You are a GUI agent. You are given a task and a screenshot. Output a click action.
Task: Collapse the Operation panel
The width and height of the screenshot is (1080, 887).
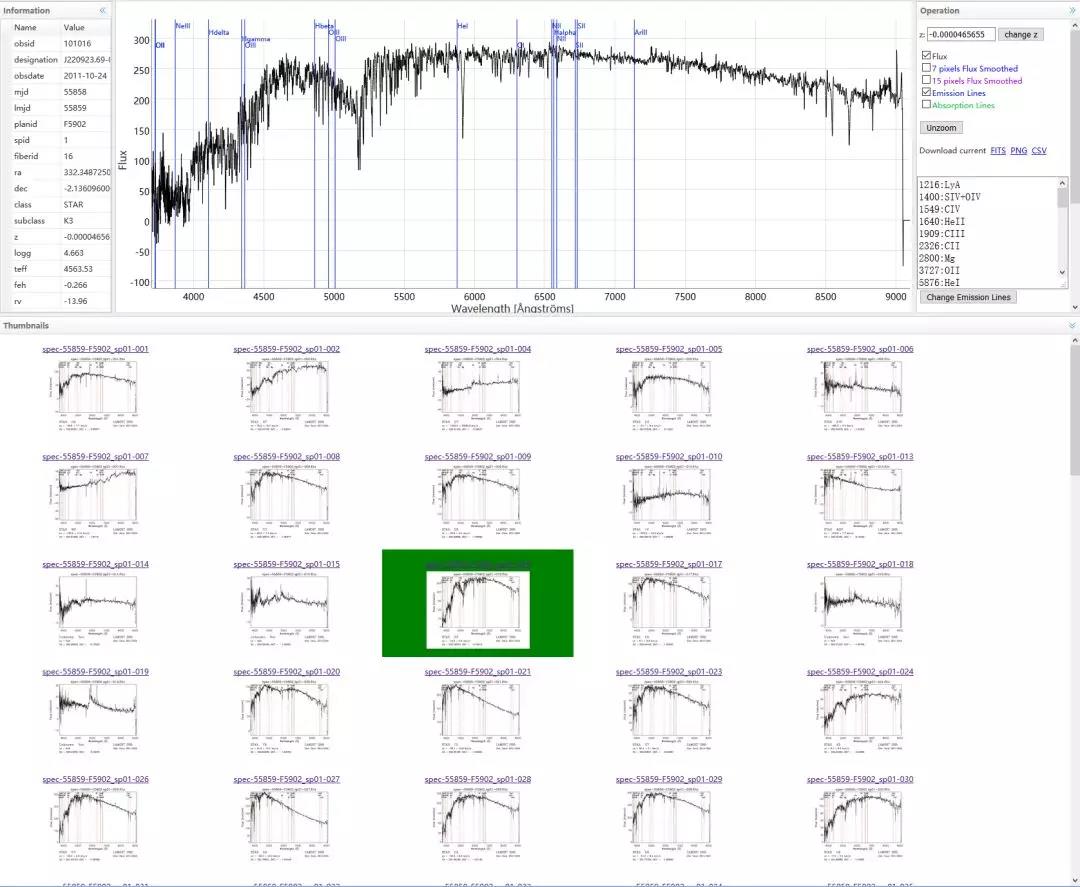coord(1072,10)
